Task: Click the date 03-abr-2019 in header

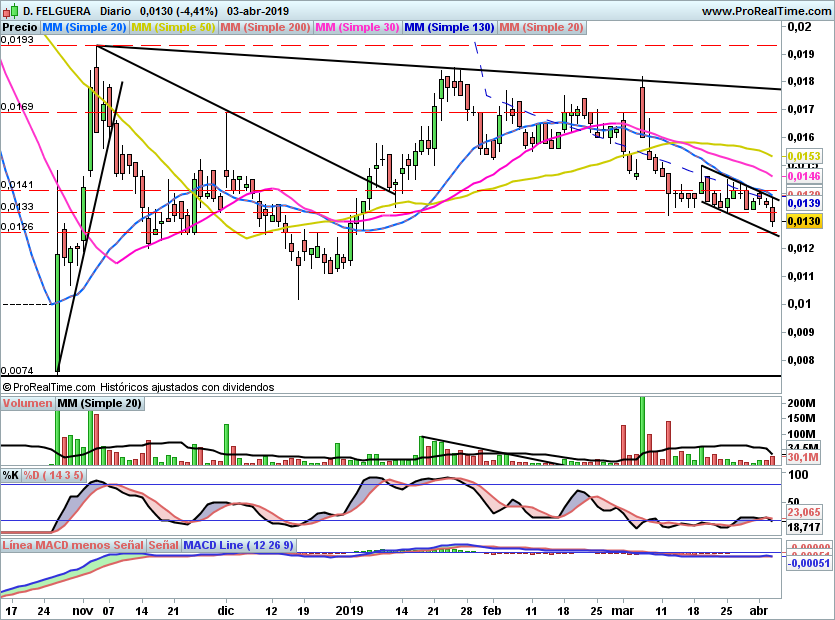Action: pyautogui.click(x=258, y=11)
